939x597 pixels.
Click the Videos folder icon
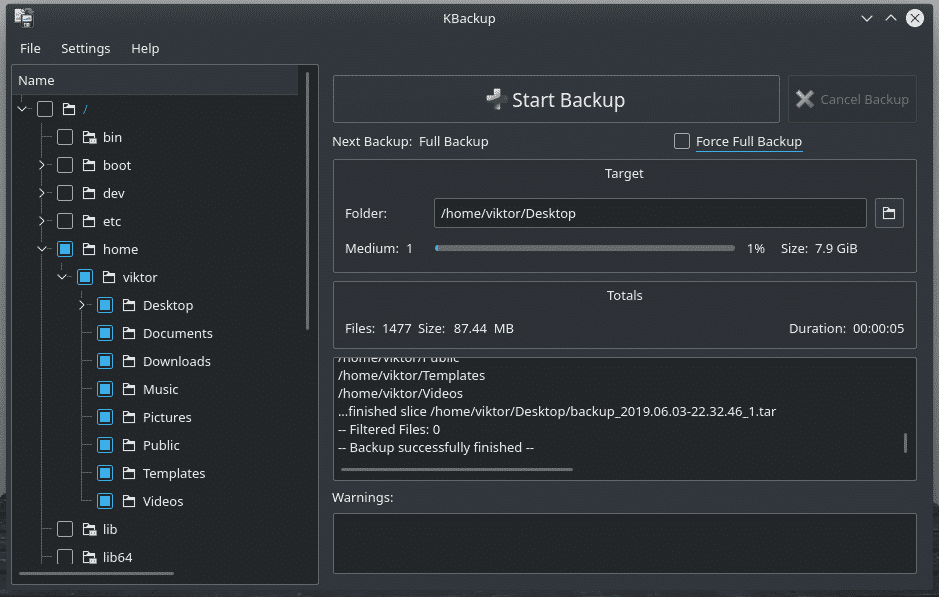coord(129,501)
